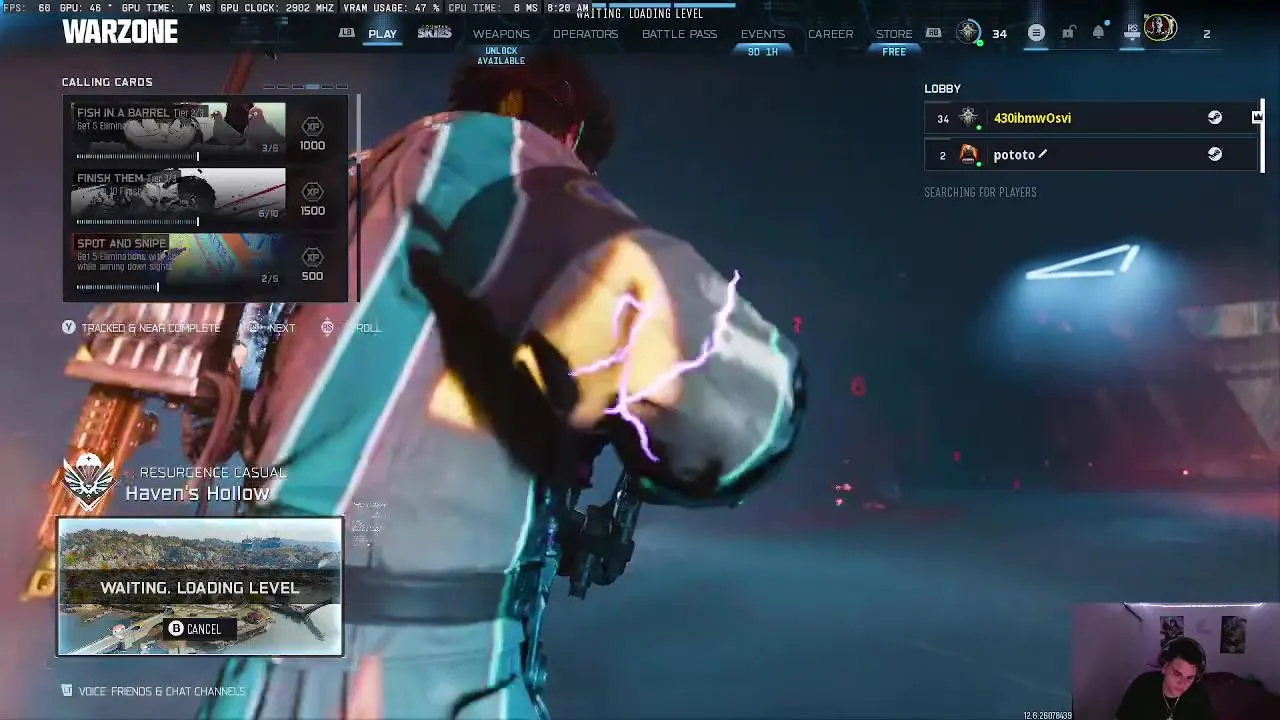Click Fish in a Barrel progress bar
Image resolution: width=1280 pixels, height=720 pixels.
[x=138, y=156]
